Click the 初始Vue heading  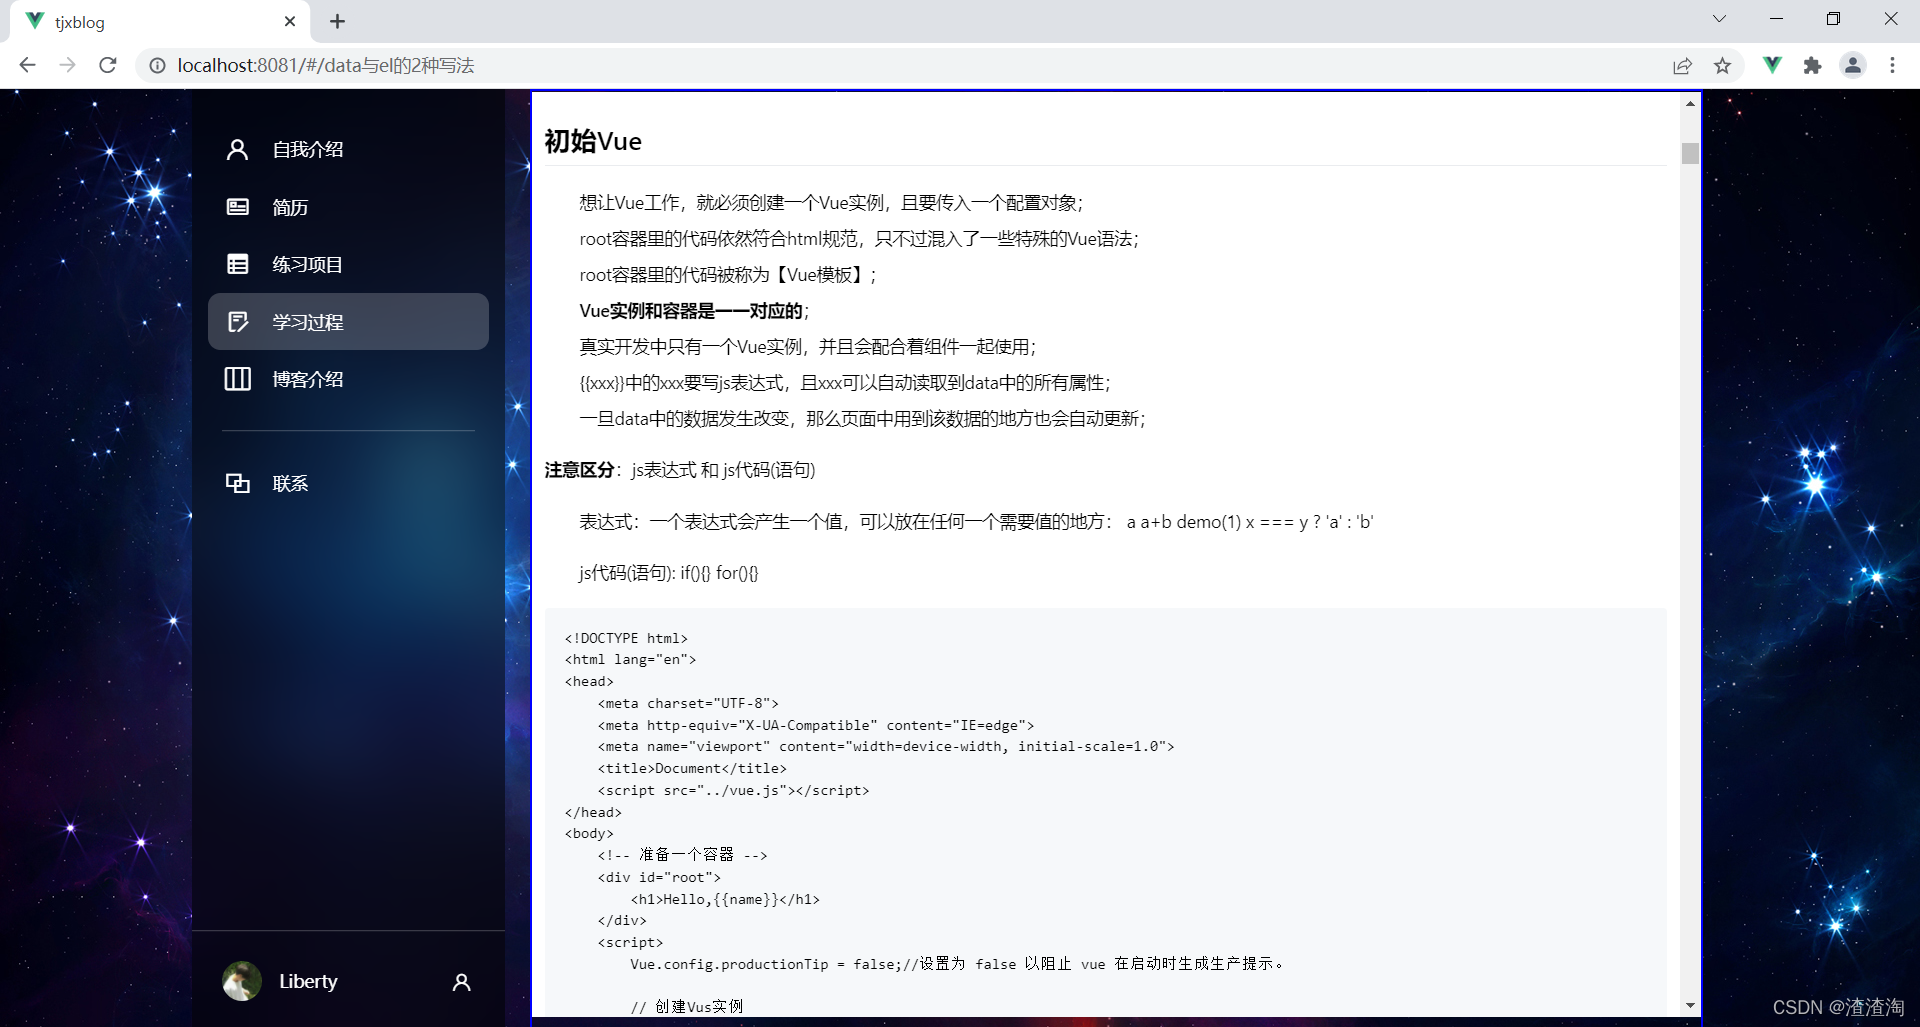[x=593, y=141]
